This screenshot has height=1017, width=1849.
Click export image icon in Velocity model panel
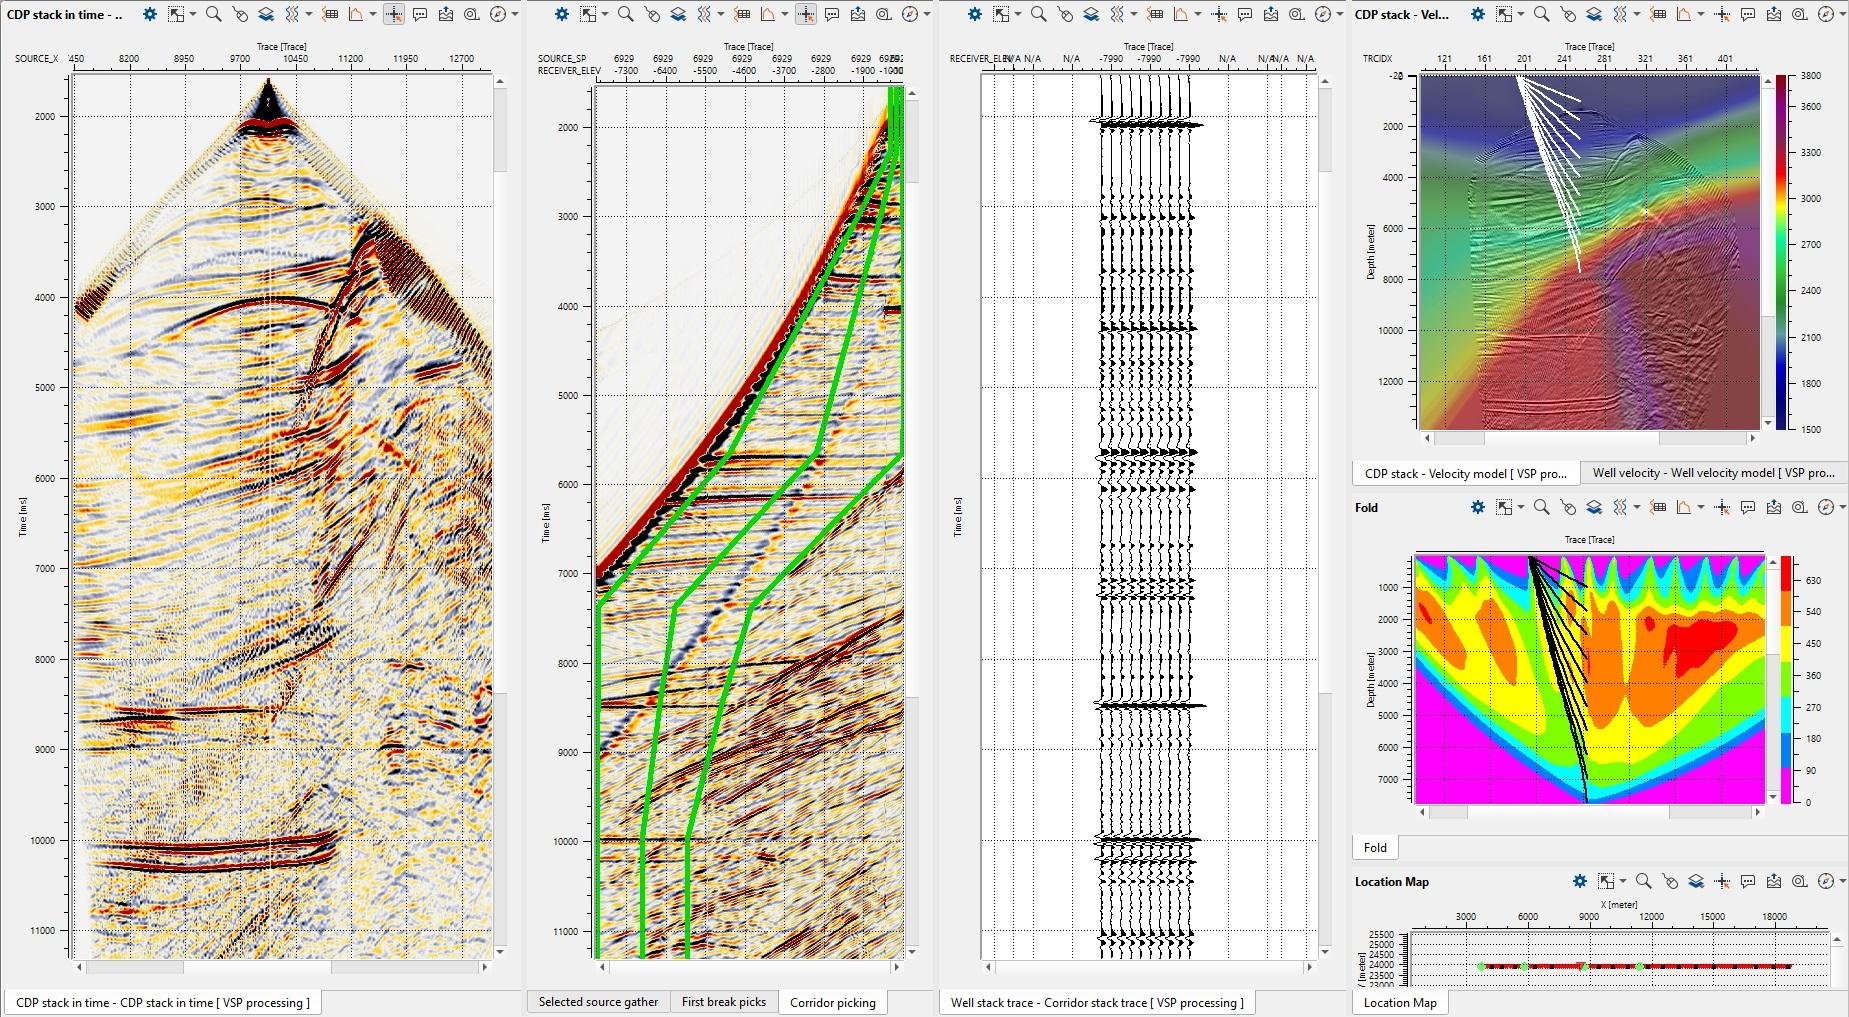(x=1774, y=15)
